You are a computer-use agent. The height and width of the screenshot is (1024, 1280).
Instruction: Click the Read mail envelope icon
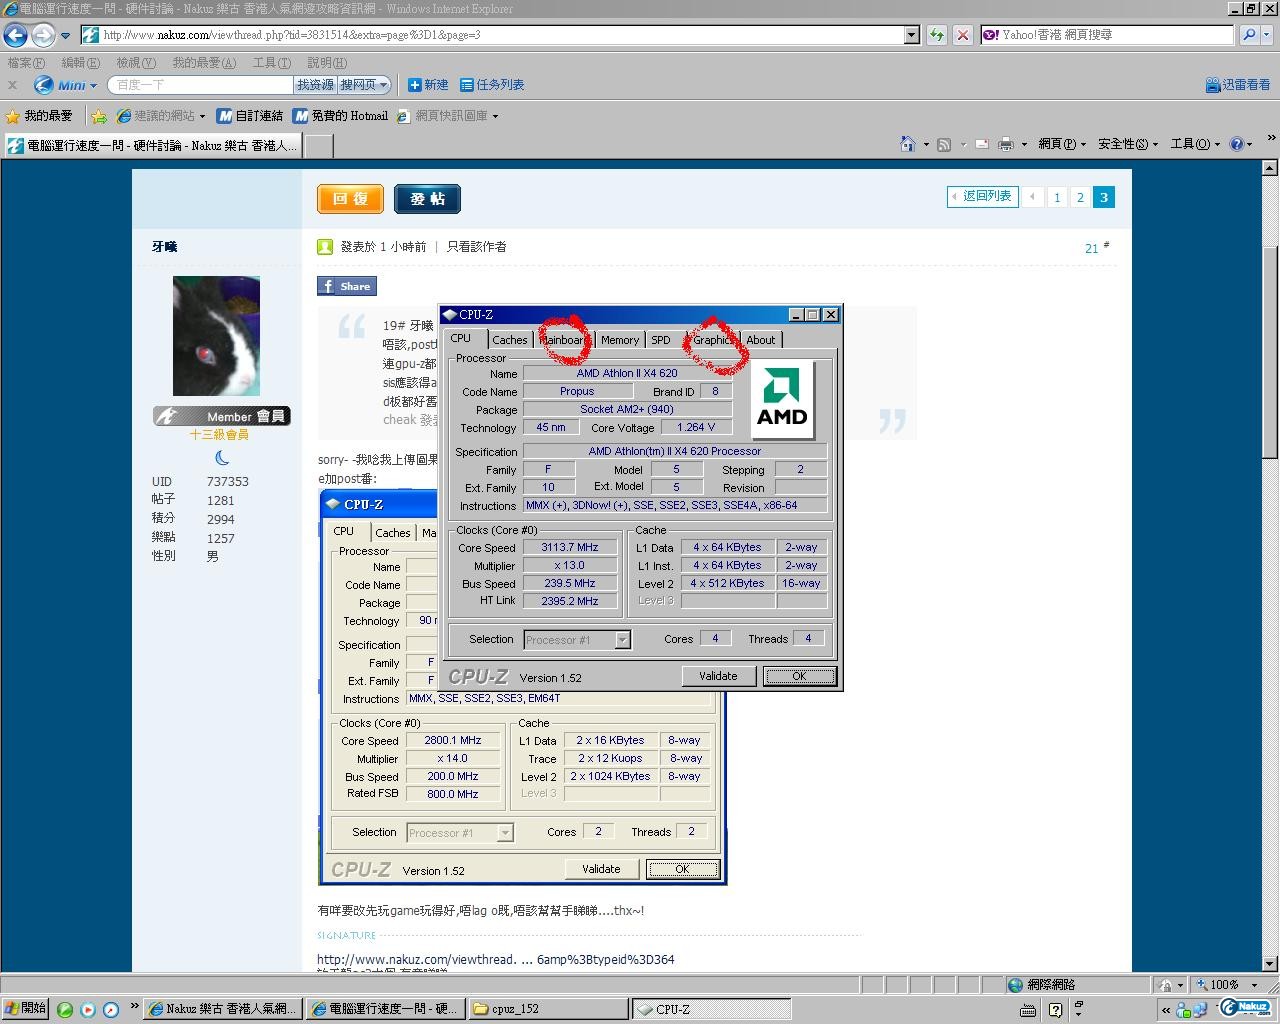[x=981, y=144]
